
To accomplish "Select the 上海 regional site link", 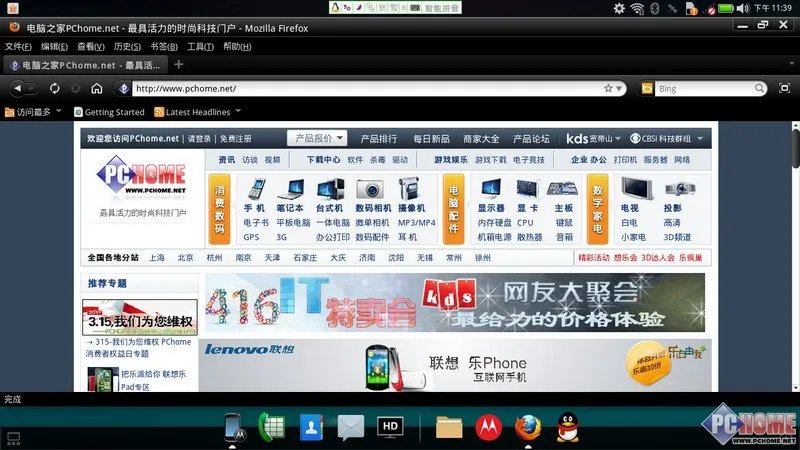I will click(x=157, y=258).
